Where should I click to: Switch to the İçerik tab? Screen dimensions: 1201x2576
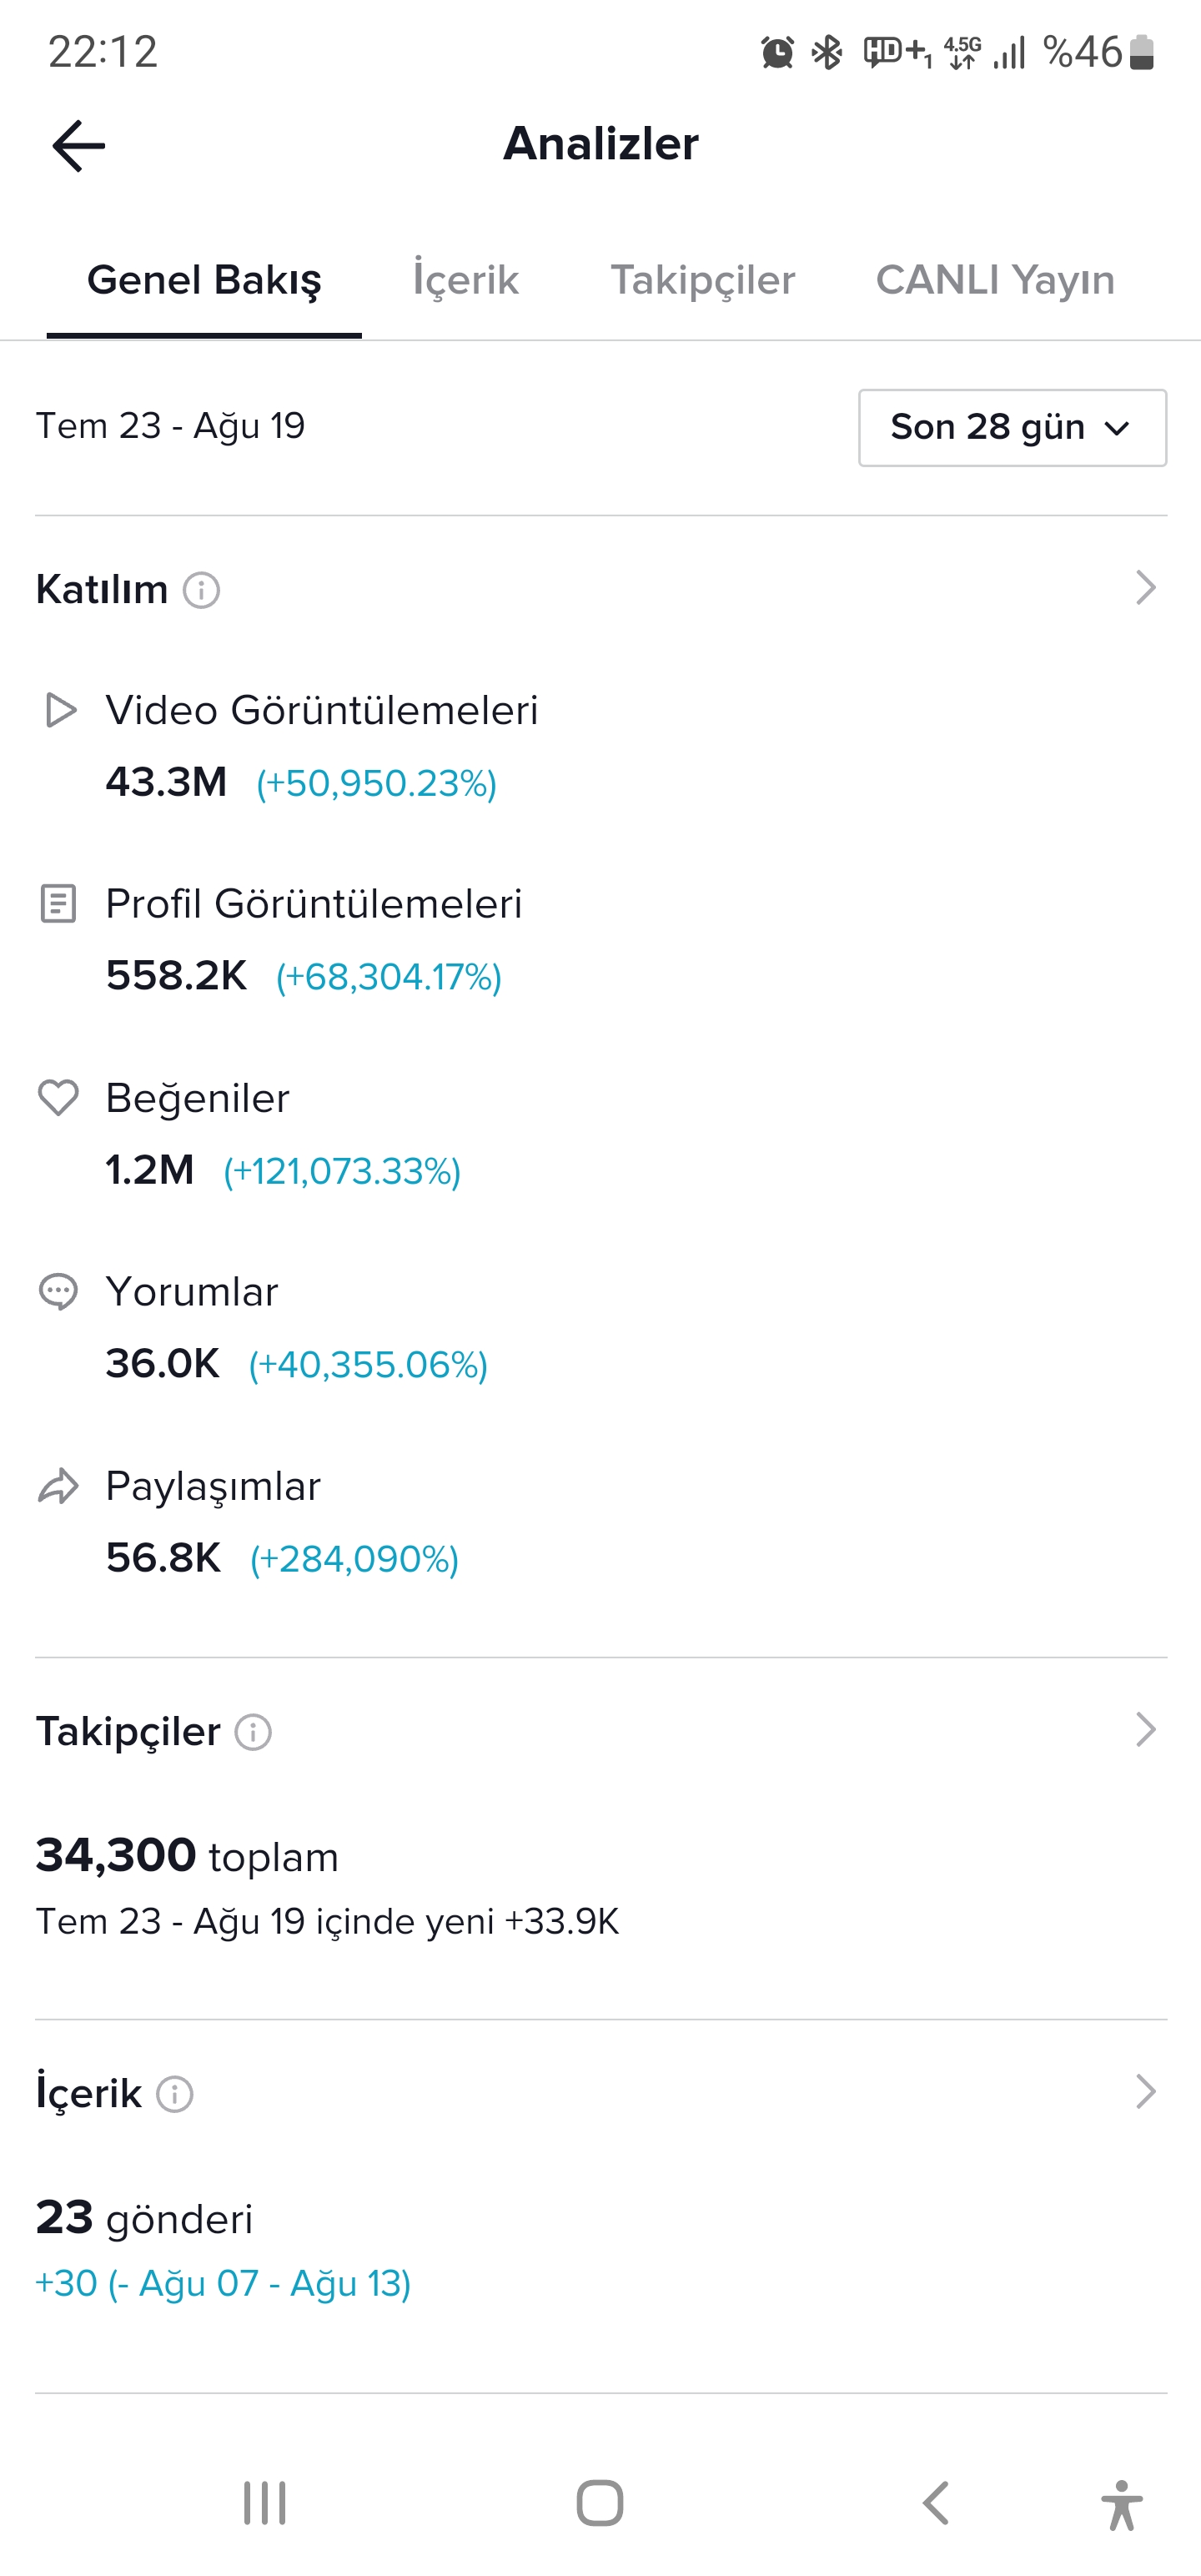(x=466, y=281)
